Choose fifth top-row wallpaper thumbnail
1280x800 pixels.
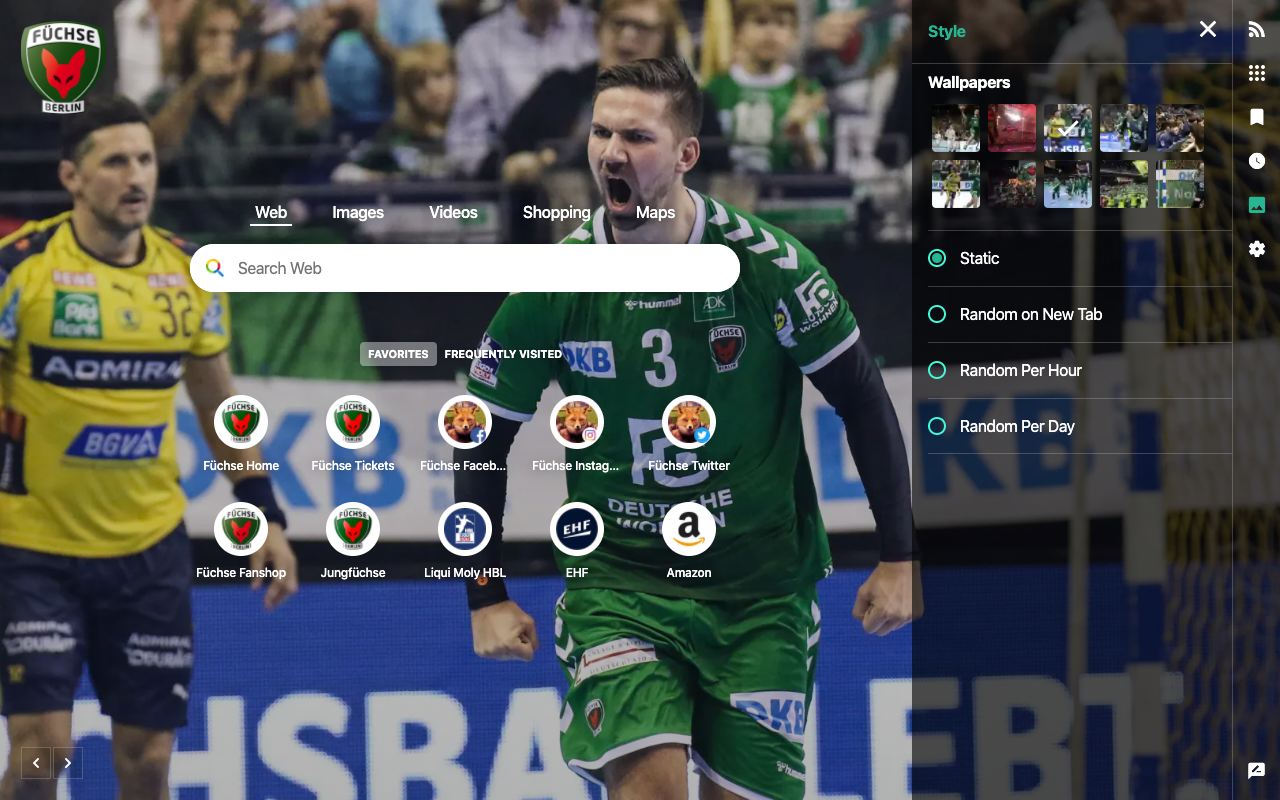click(x=1180, y=128)
